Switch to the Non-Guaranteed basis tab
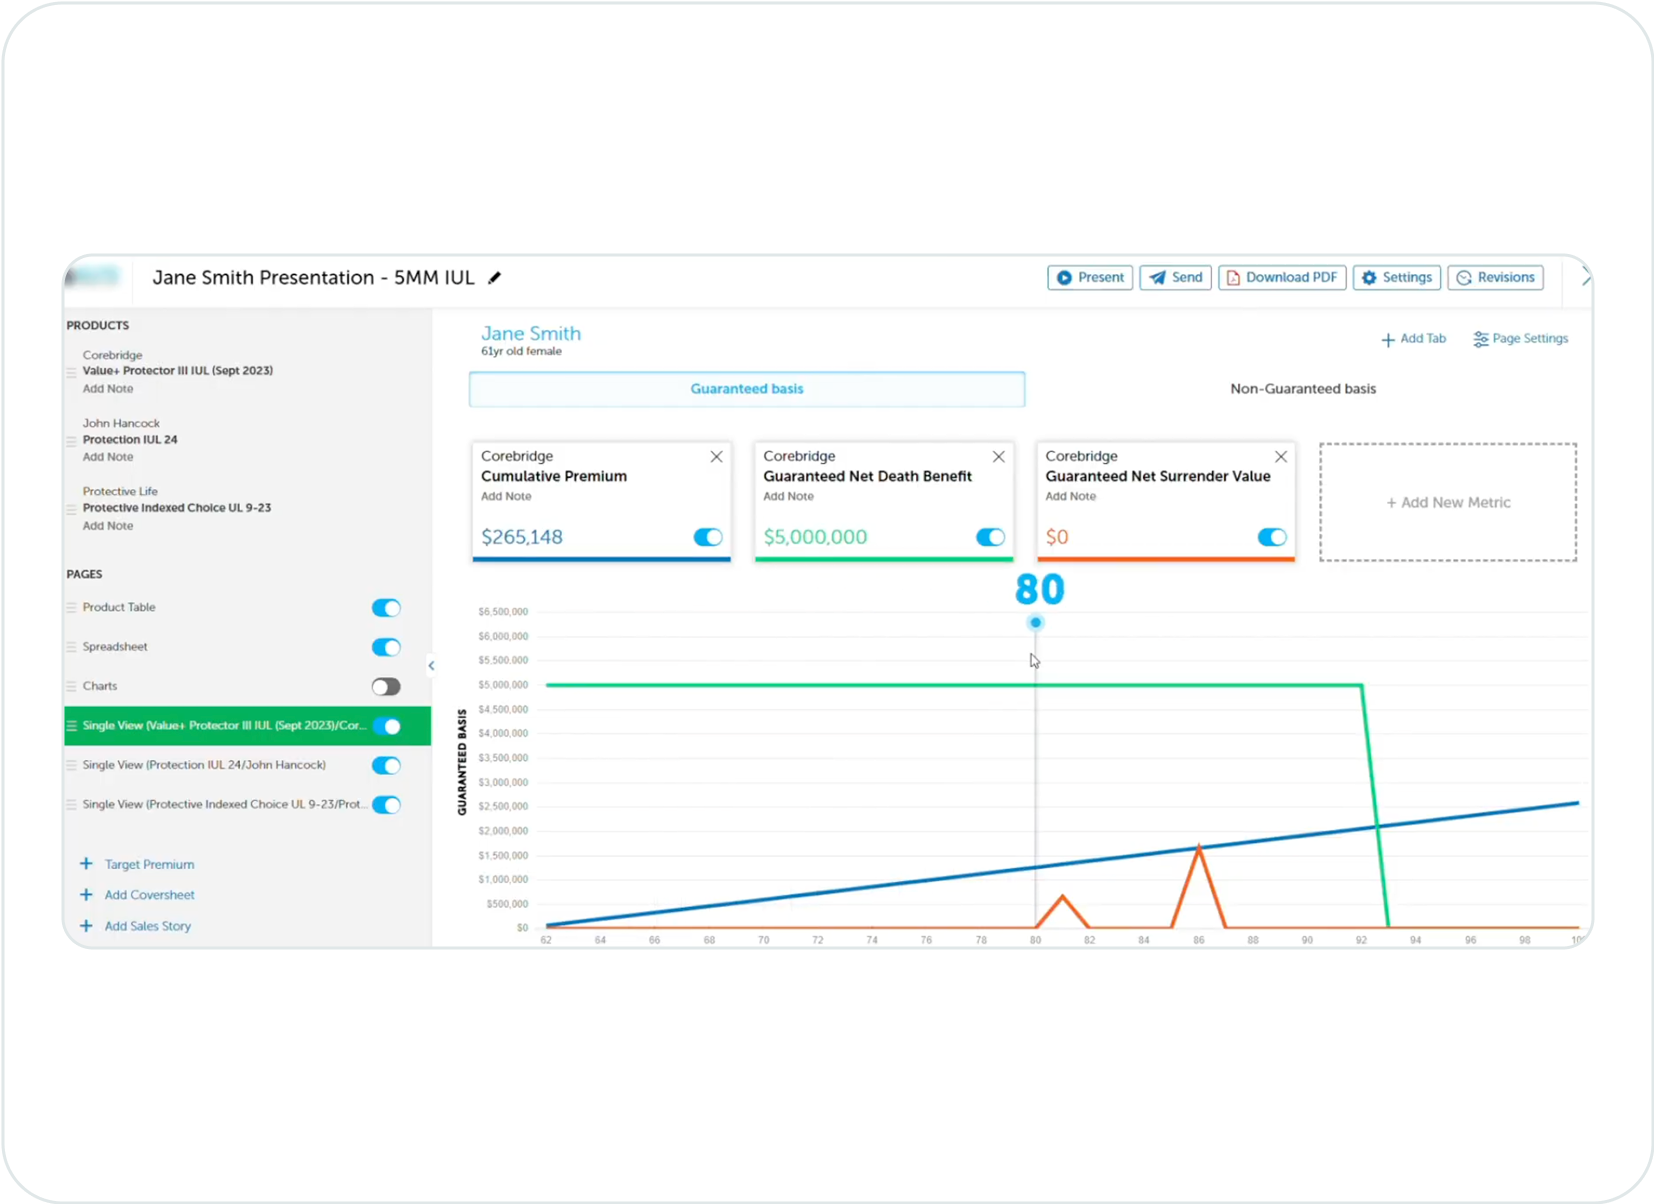The height and width of the screenshot is (1204, 1654). pyautogui.click(x=1302, y=389)
